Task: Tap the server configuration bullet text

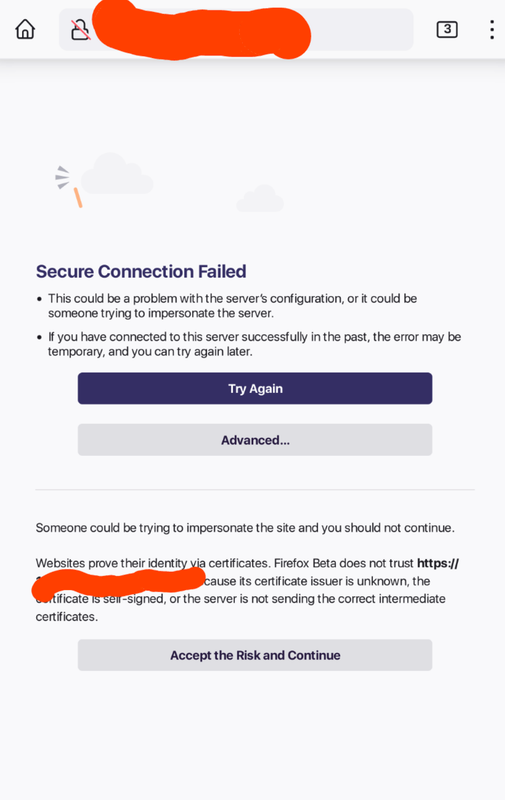Action: tap(233, 306)
